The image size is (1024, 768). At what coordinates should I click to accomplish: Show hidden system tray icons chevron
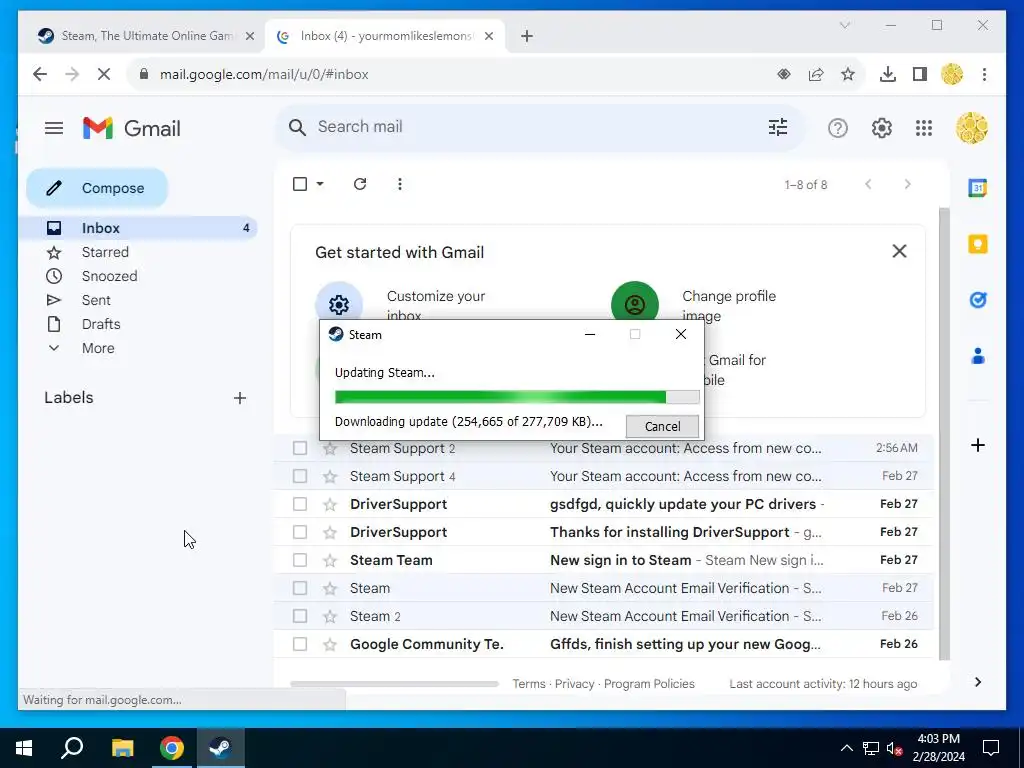(846, 748)
